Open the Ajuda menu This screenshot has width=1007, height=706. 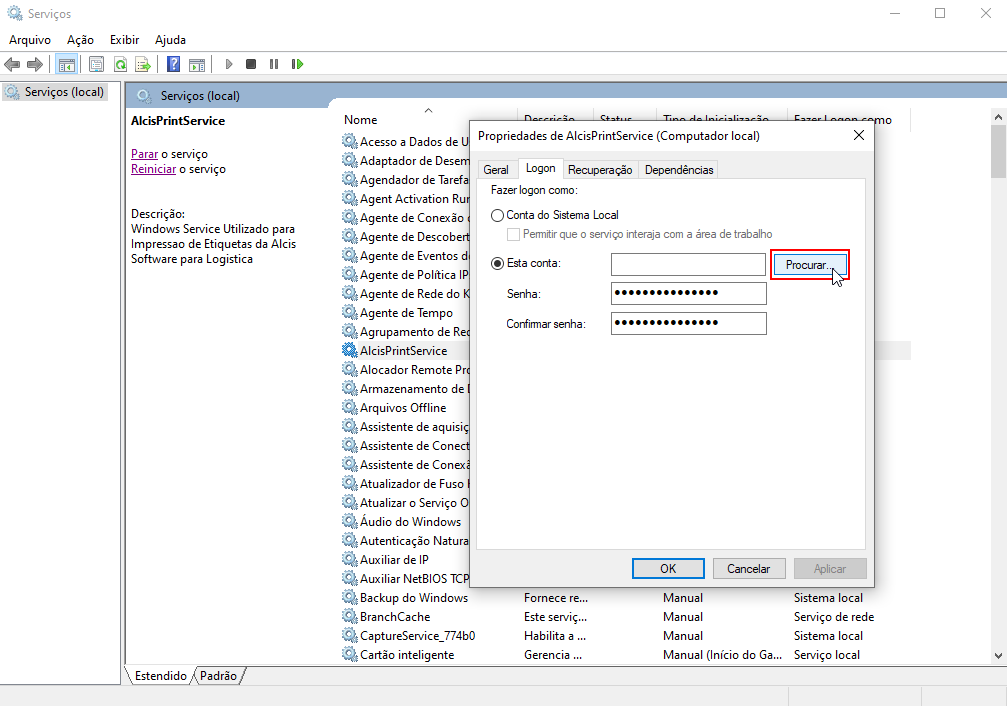170,40
